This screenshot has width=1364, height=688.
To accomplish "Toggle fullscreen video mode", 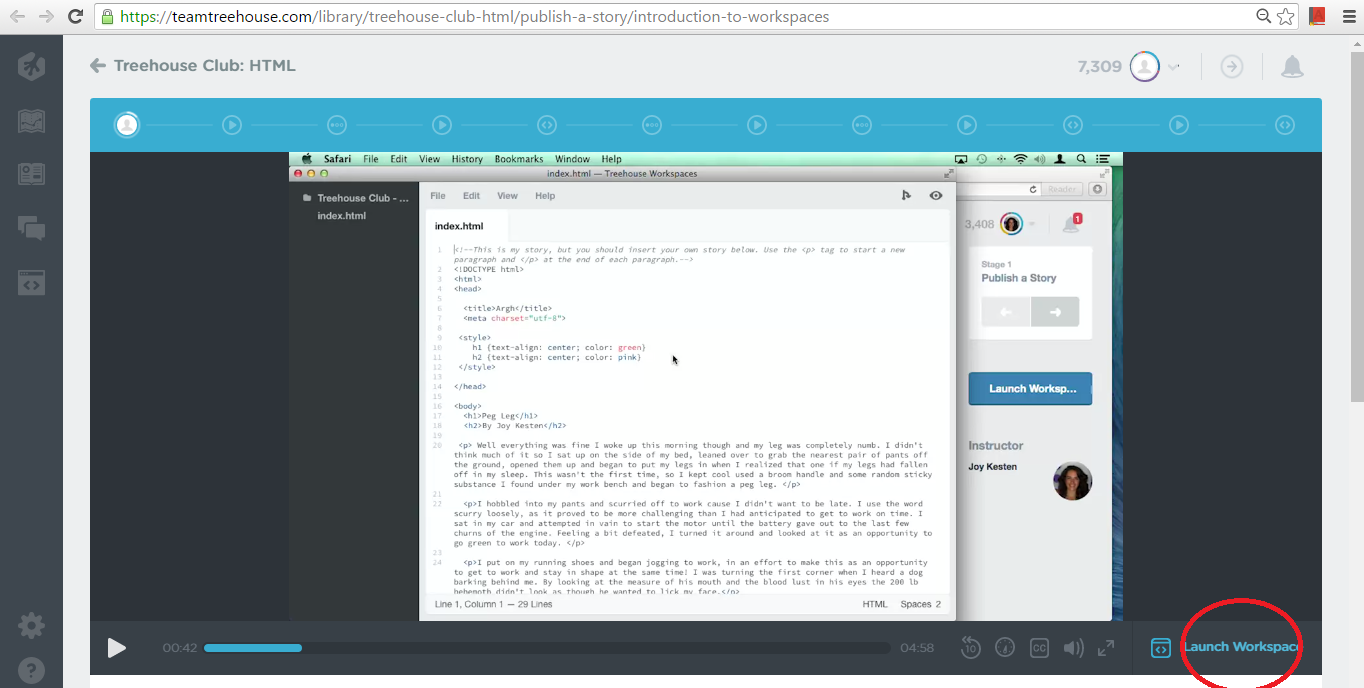I will tap(1106, 648).
